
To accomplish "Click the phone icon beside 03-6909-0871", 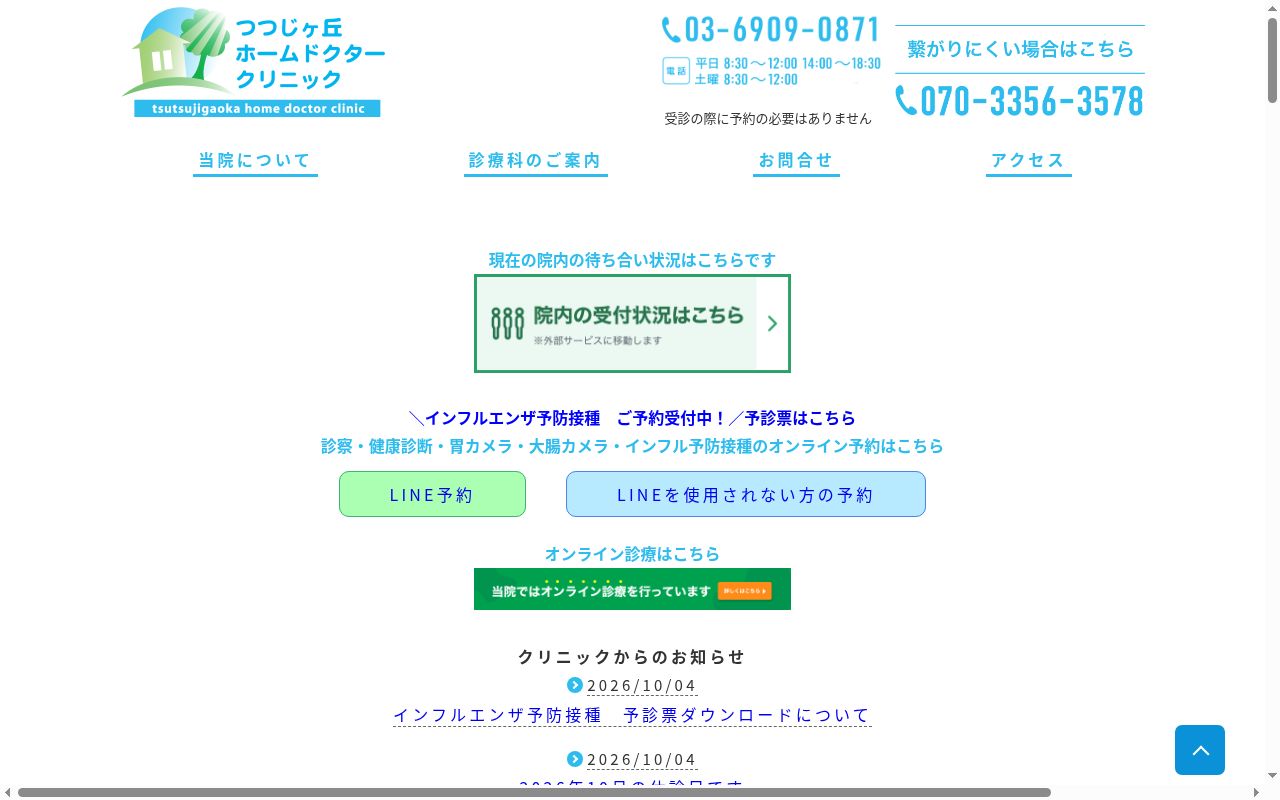I will click(671, 30).
